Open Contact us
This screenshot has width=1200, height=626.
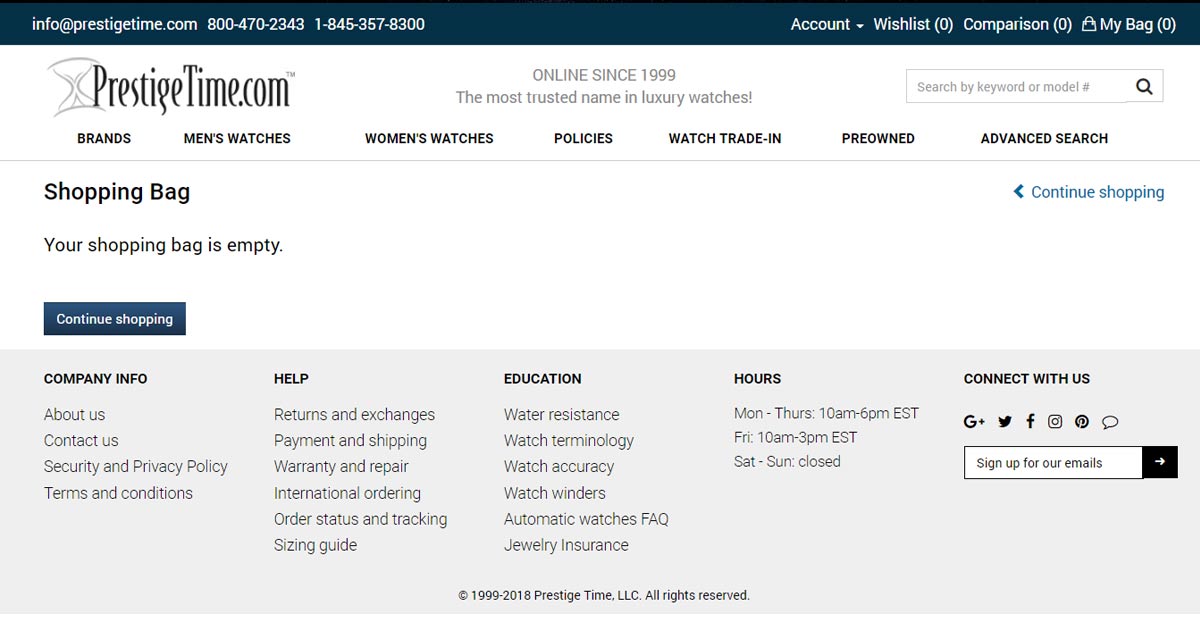[81, 440]
